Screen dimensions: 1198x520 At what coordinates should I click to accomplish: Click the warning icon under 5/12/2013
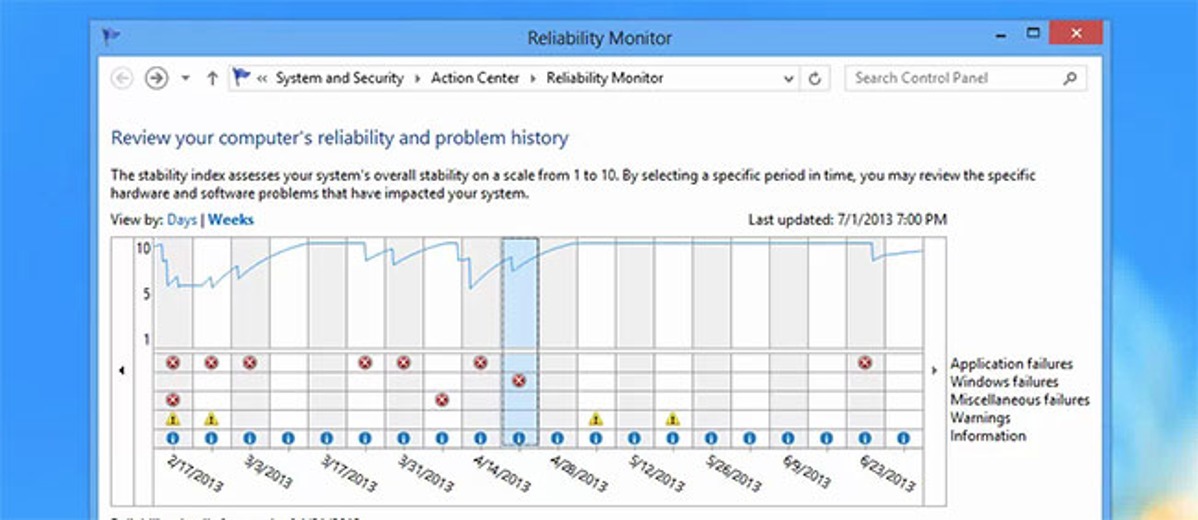pos(672,419)
